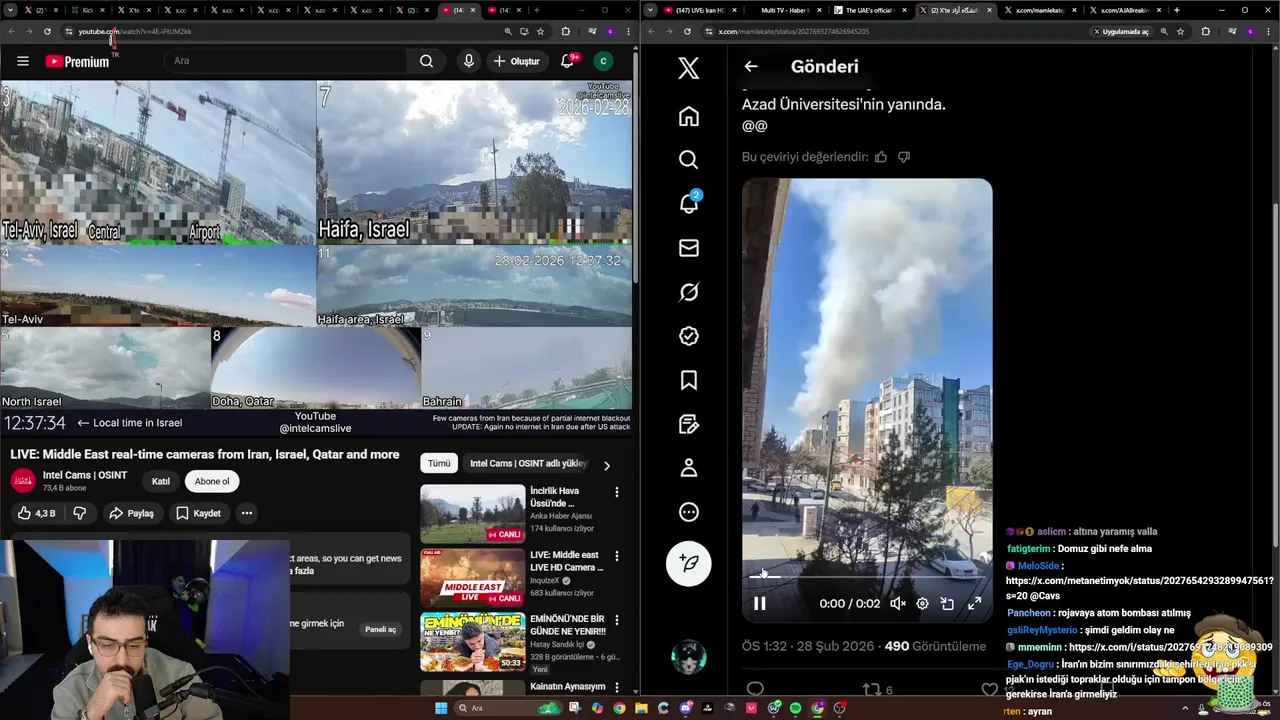Open YouTube account avatar 'C'
1280x720 pixels.
click(603, 61)
